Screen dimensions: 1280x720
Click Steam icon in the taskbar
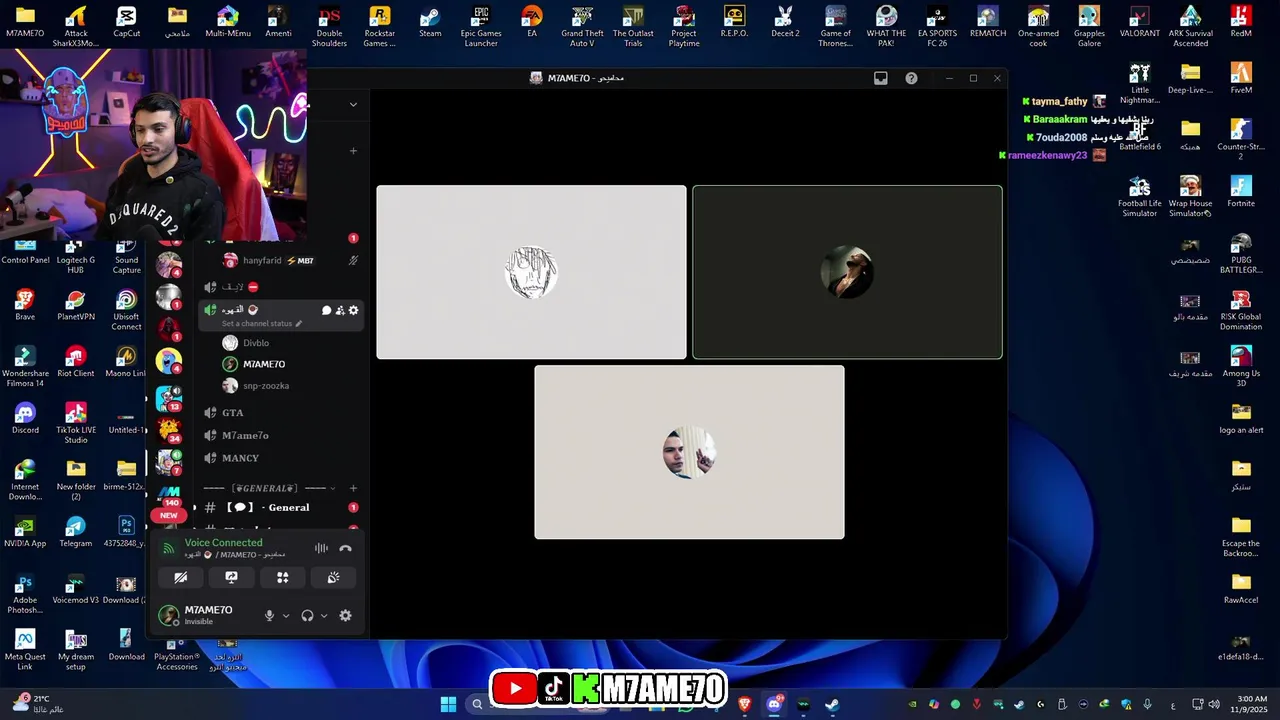(x=831, y=704)
